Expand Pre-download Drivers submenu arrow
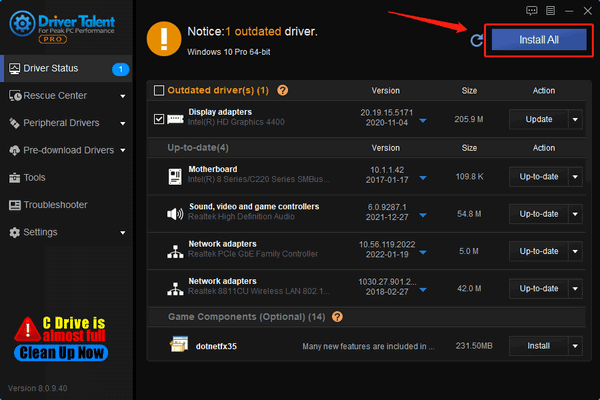The height and width of the screenshot is (400, 600). point(123,150)
